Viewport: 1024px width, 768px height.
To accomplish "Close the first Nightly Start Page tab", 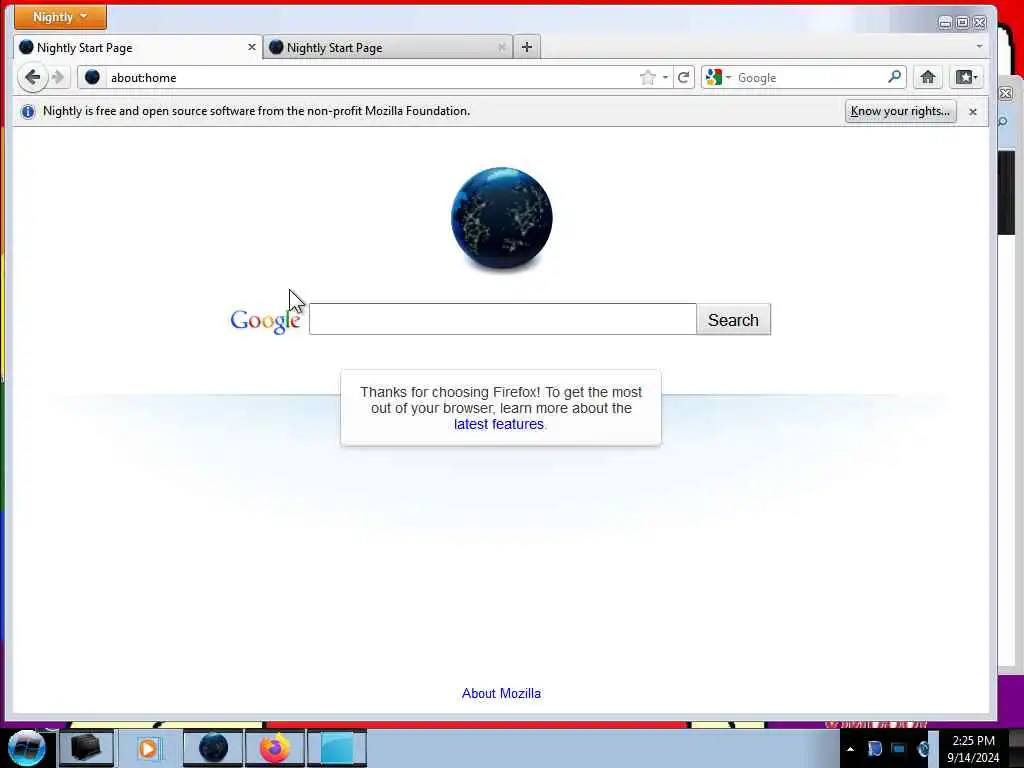I will pos(251,48).
